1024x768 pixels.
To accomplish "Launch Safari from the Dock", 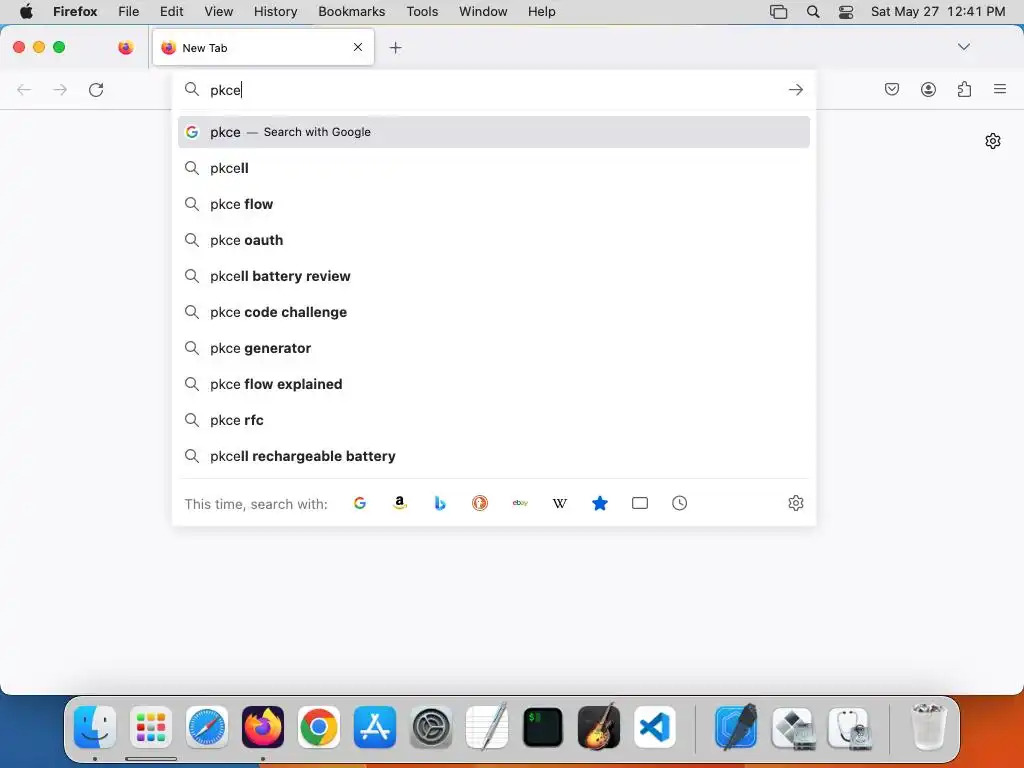I will 207,727.
